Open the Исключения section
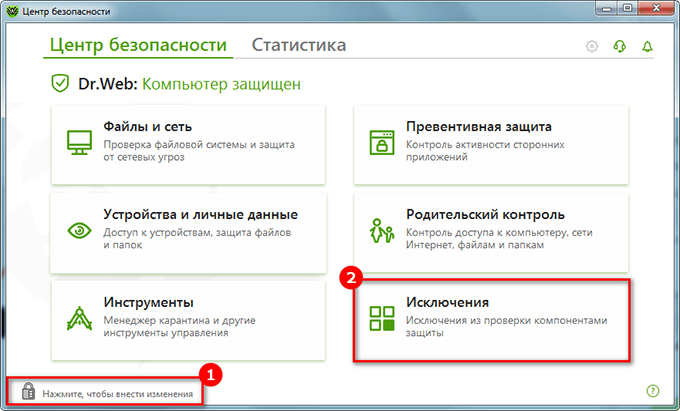680x411 pixels. click(491, 320)
